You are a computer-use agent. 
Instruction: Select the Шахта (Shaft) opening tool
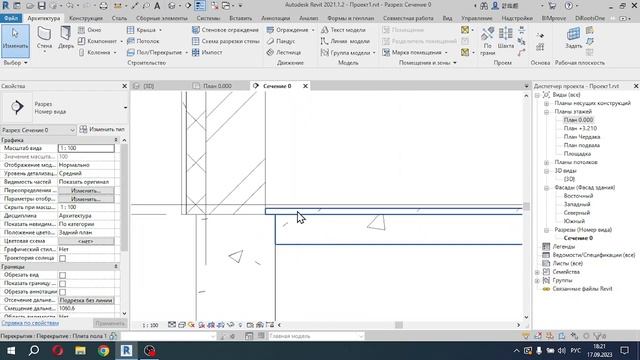(x=506, y=39)
